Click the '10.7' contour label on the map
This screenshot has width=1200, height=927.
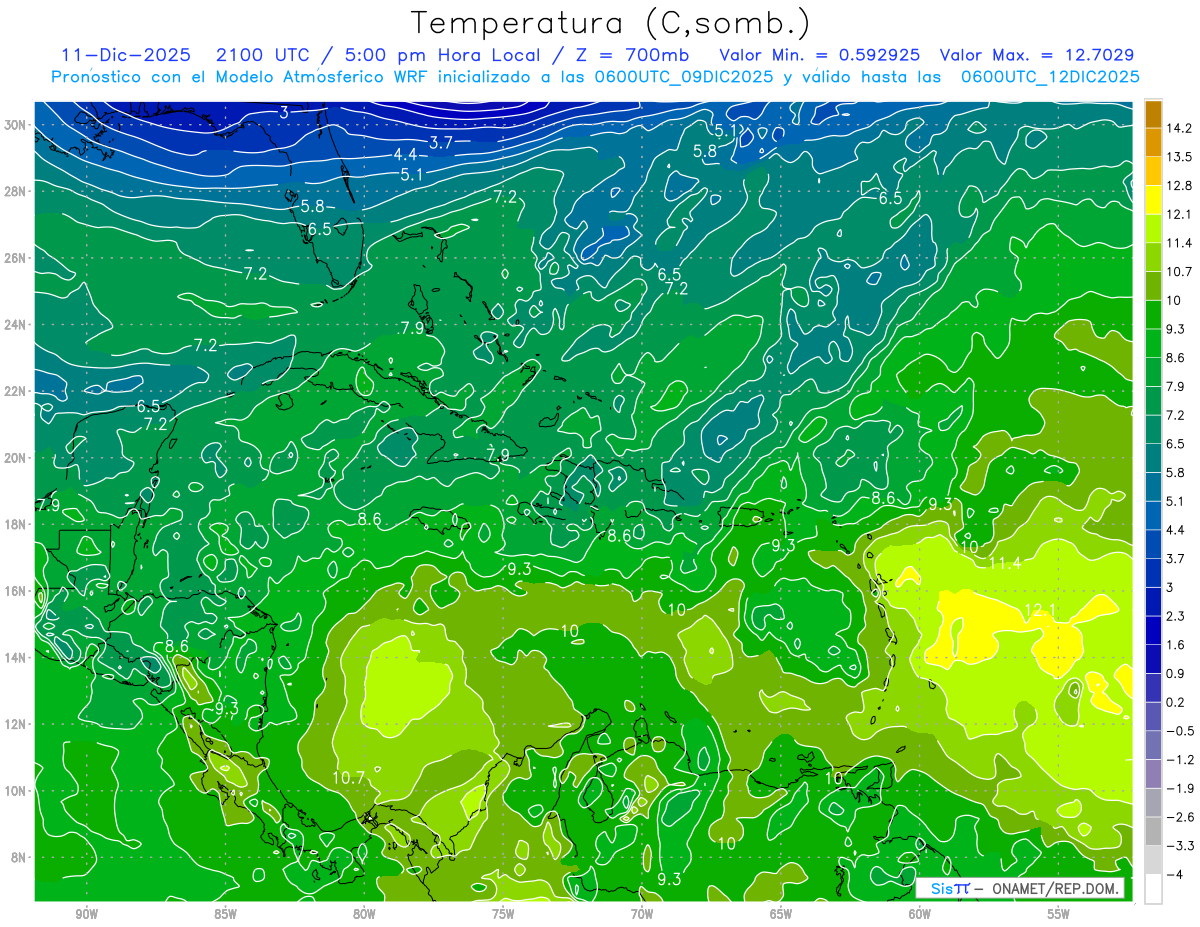point(348,777)
